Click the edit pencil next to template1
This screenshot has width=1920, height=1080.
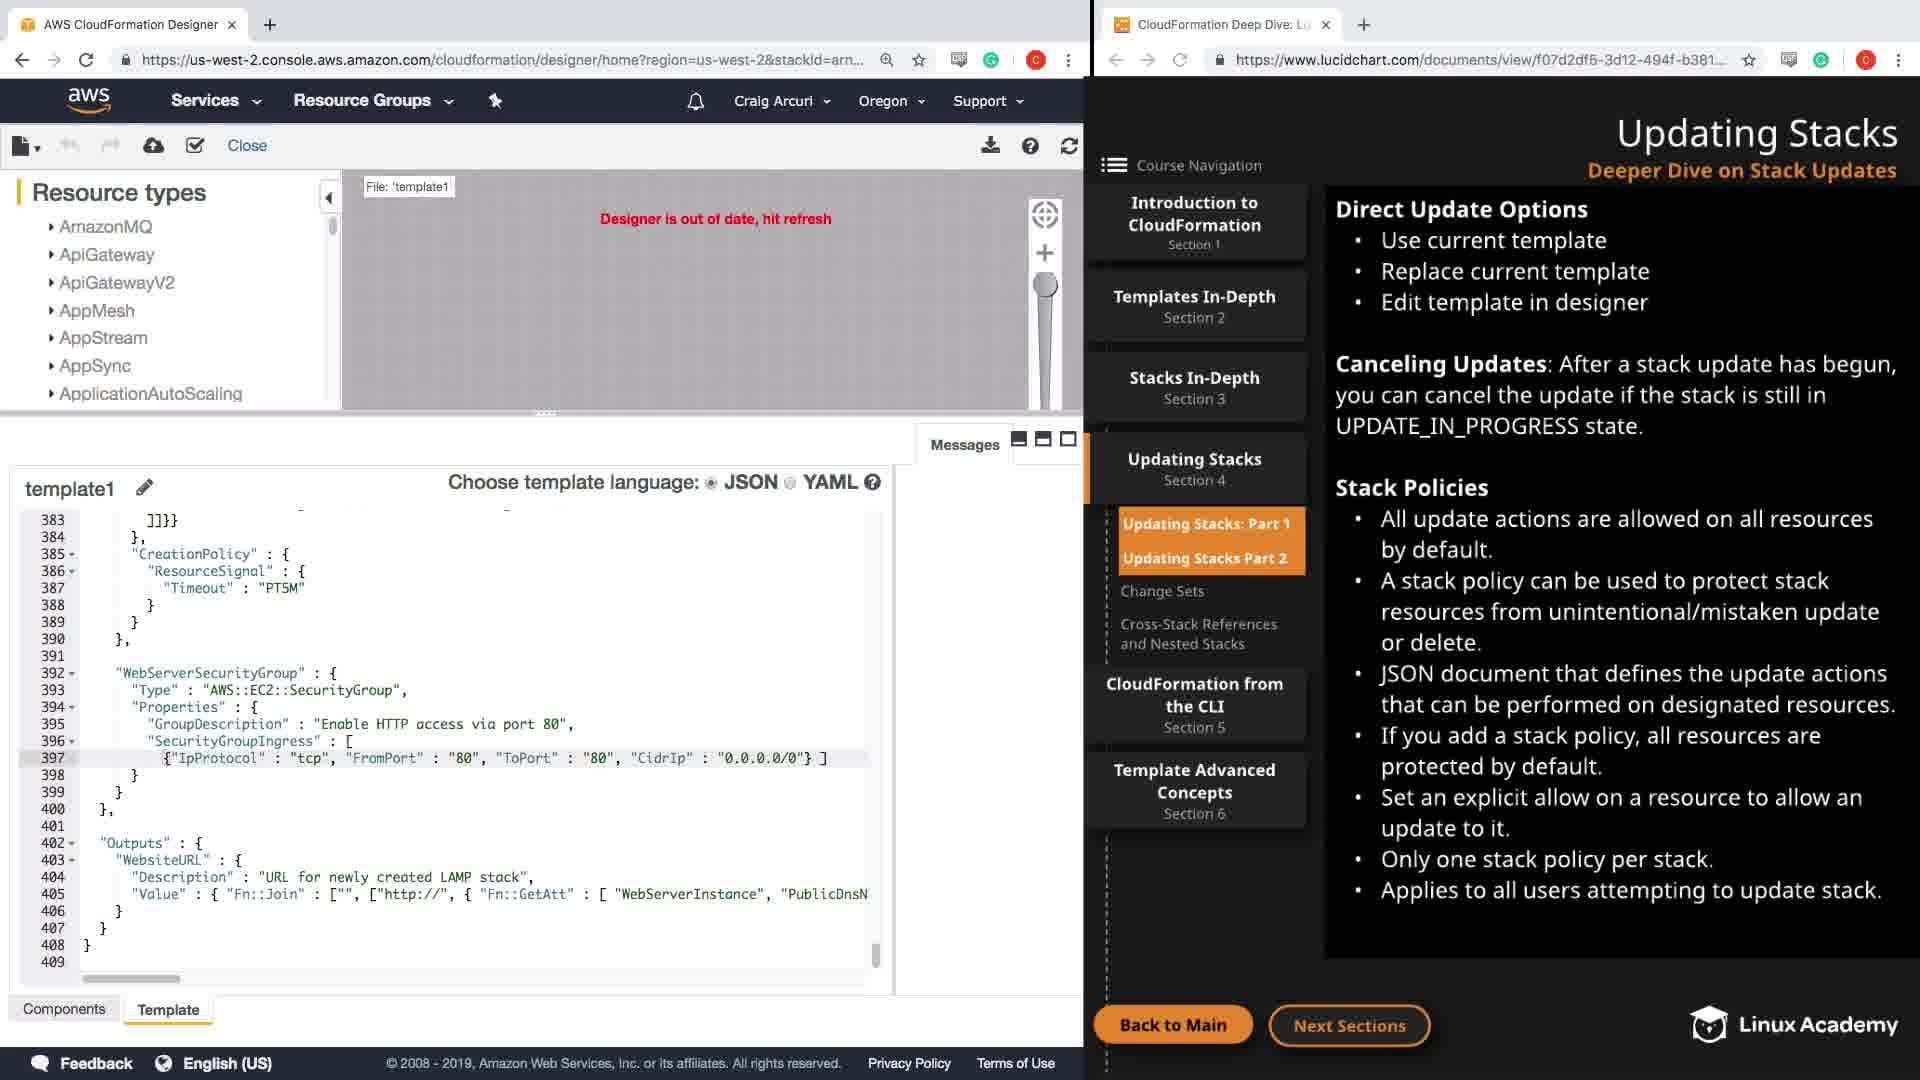145,487
